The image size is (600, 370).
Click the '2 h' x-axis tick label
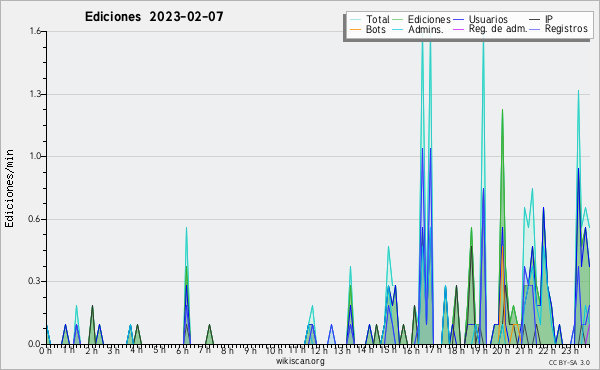pos(91,351)
